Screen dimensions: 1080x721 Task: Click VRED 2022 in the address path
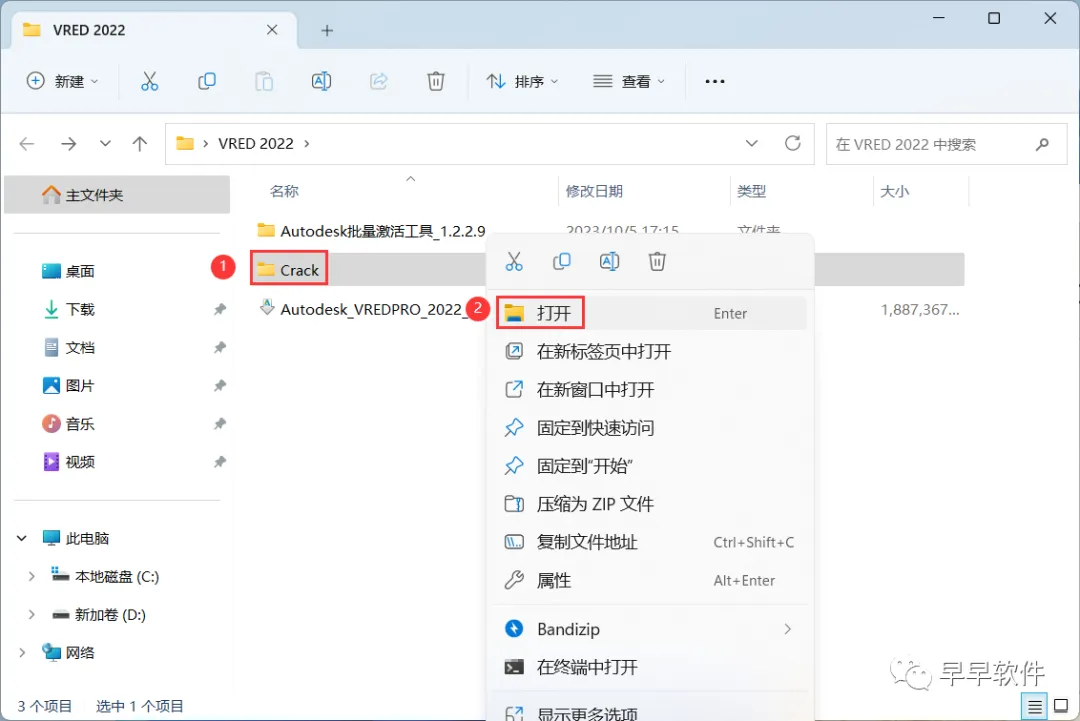[x=256, y=143]
